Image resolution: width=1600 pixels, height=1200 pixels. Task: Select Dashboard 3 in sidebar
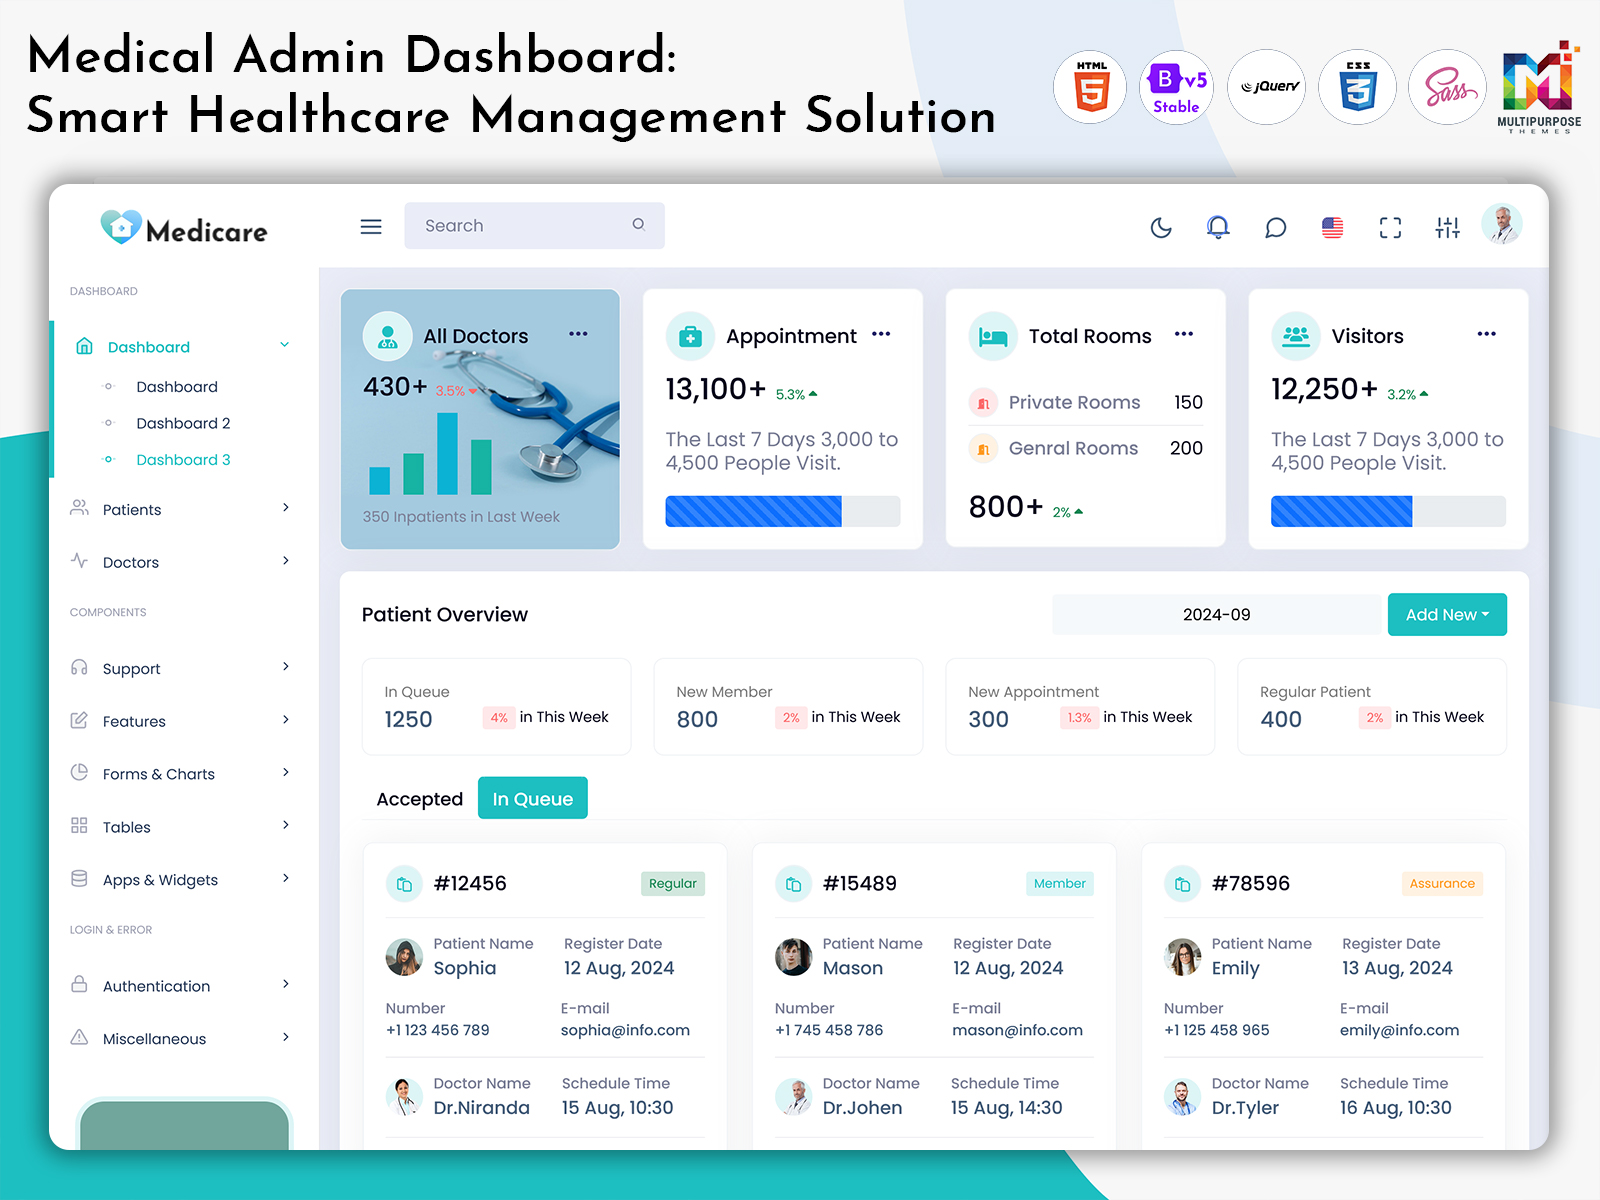(x=183, y=460)
